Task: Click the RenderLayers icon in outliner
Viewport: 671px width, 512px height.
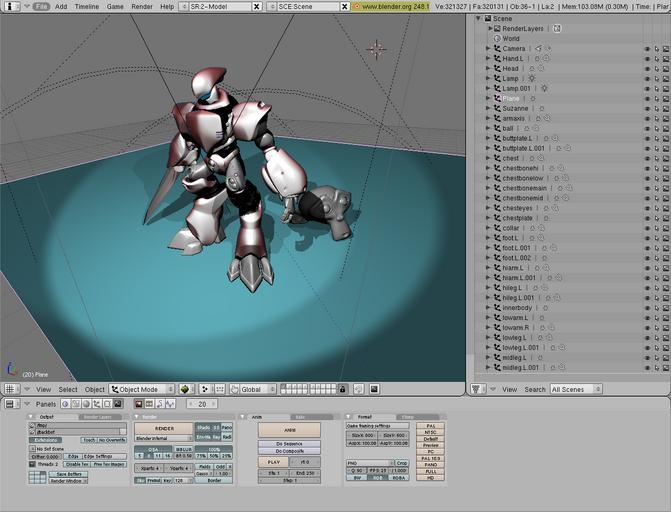Action: click(496, 29)
